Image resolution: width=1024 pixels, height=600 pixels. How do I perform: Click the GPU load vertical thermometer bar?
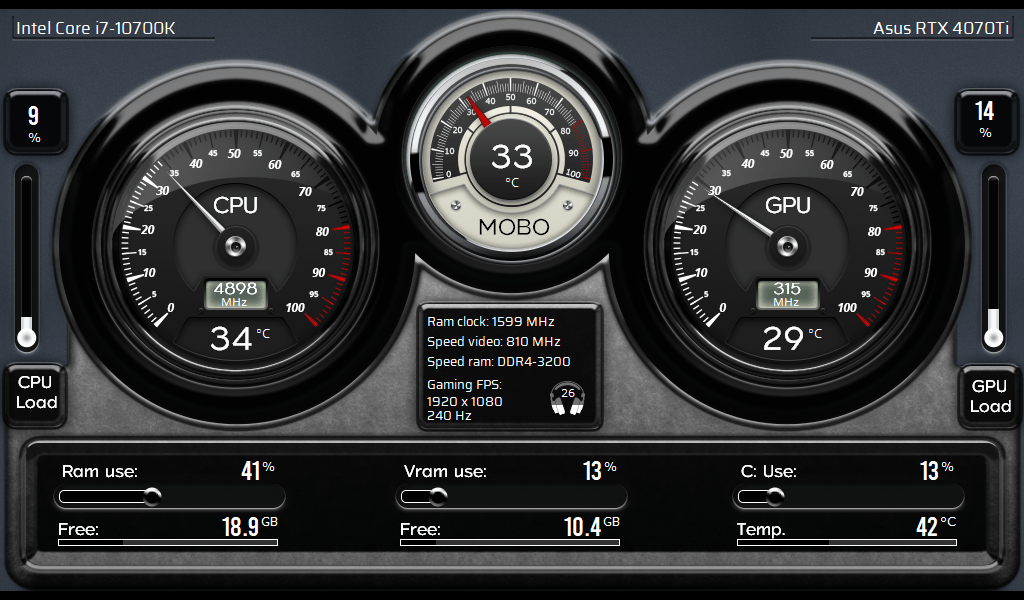tap(993, 260)
